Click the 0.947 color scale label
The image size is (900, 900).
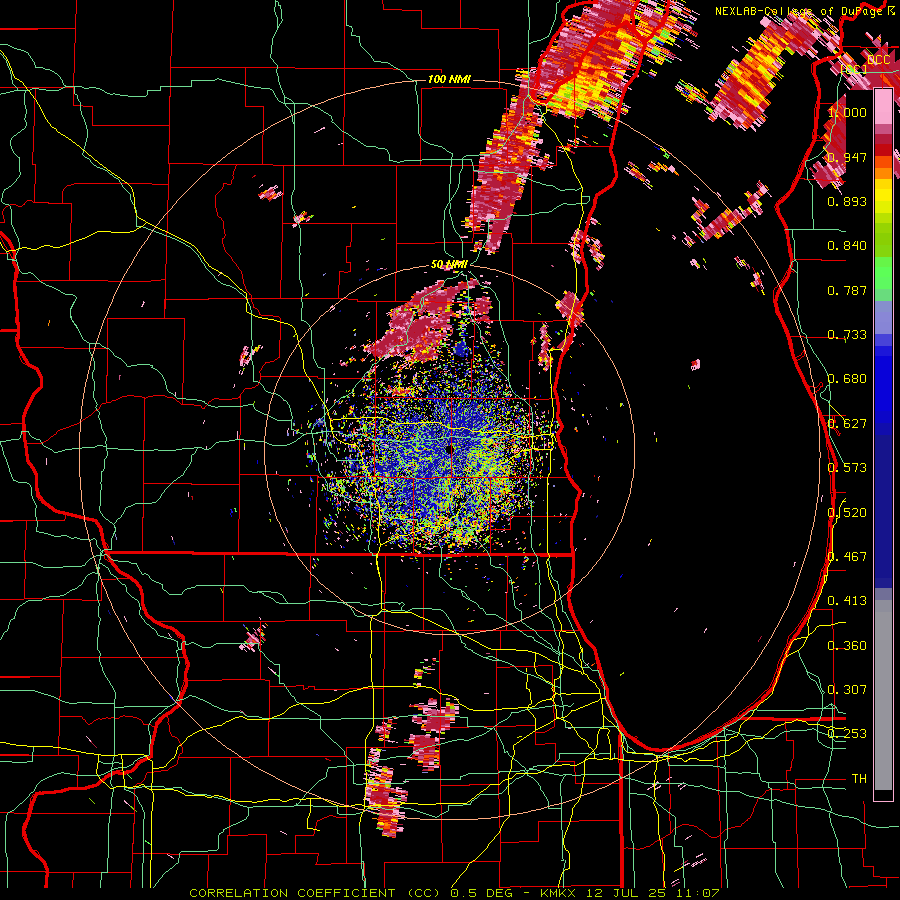[x=847, y=157]
